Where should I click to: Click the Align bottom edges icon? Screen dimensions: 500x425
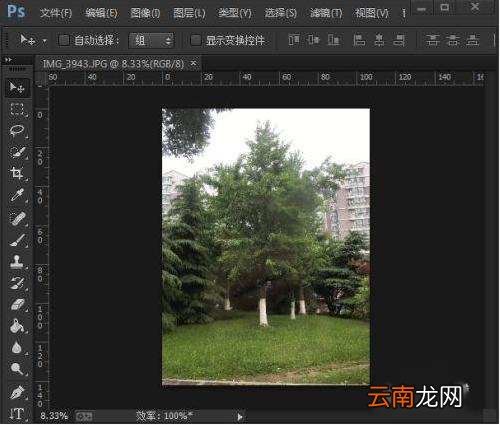334,40
